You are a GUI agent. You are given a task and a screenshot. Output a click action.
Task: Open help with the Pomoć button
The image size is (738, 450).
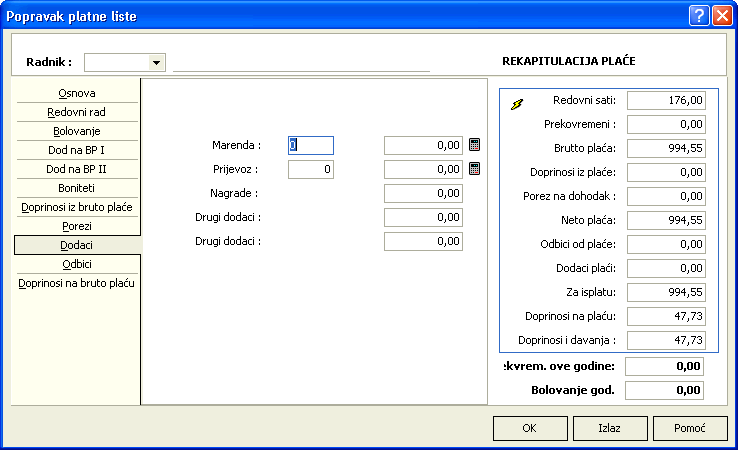[x=689, y=428]
